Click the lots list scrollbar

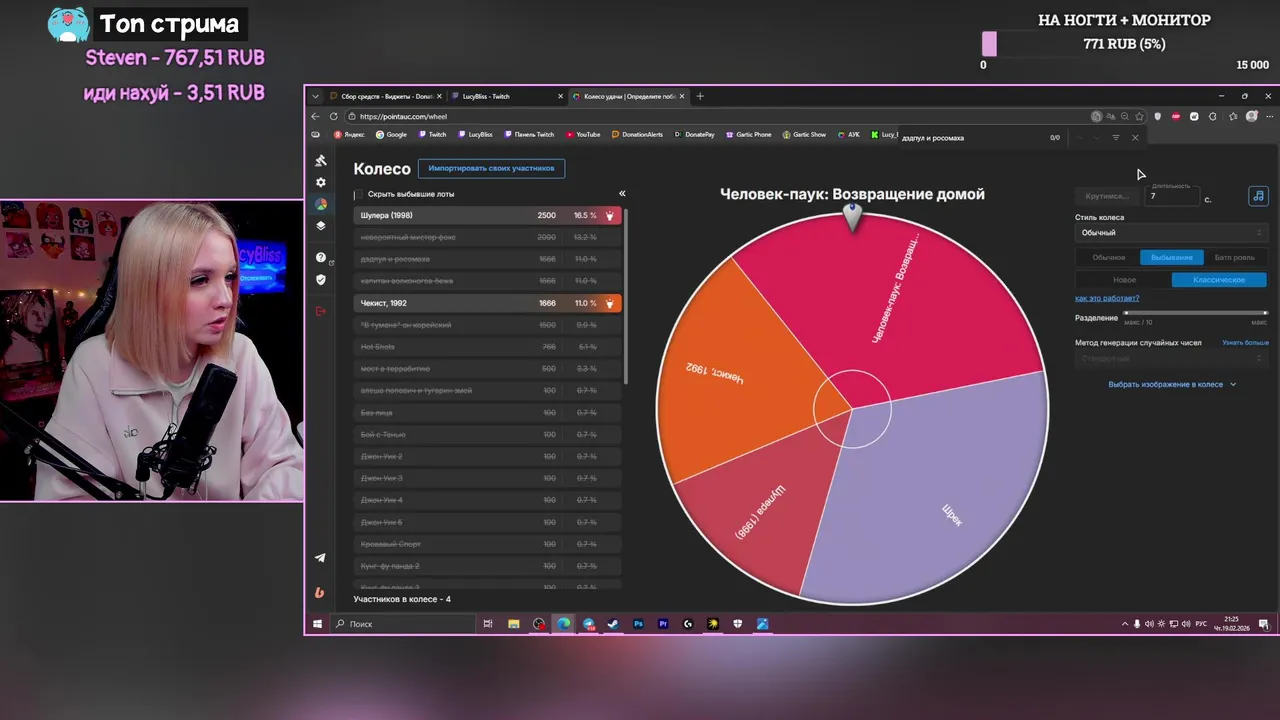(x=626, y=295)
